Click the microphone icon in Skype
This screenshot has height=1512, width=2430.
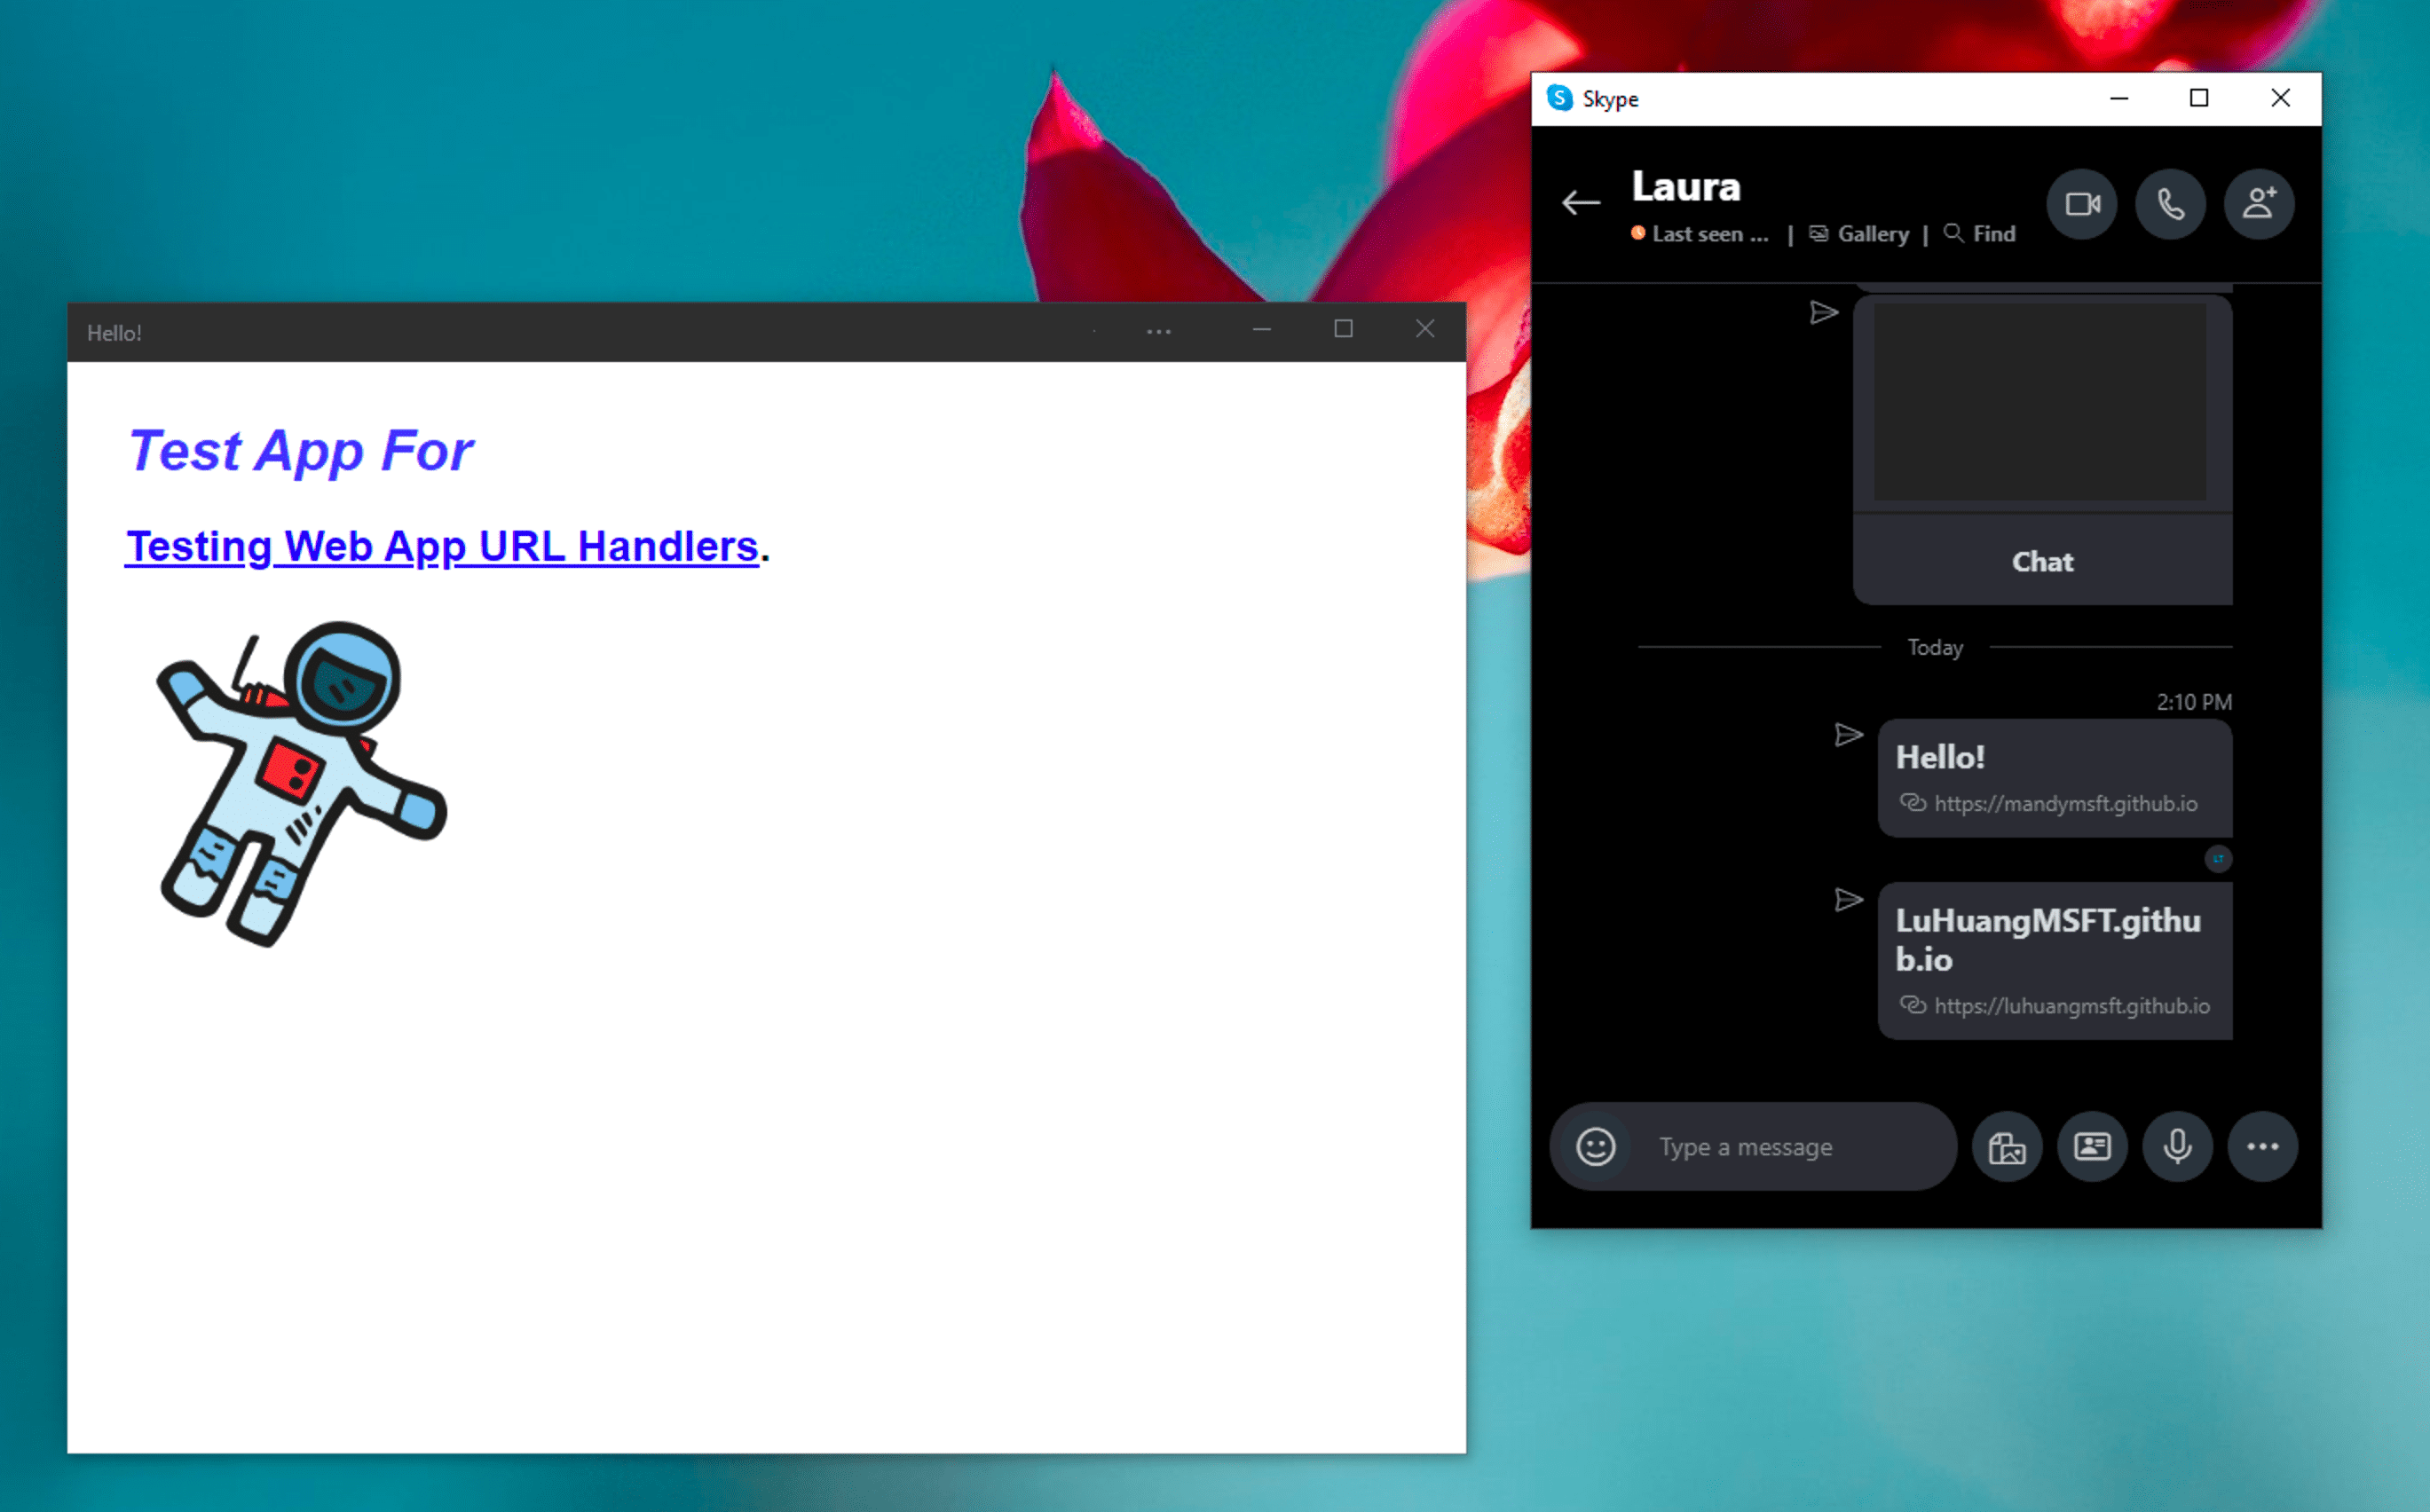2177,1146
